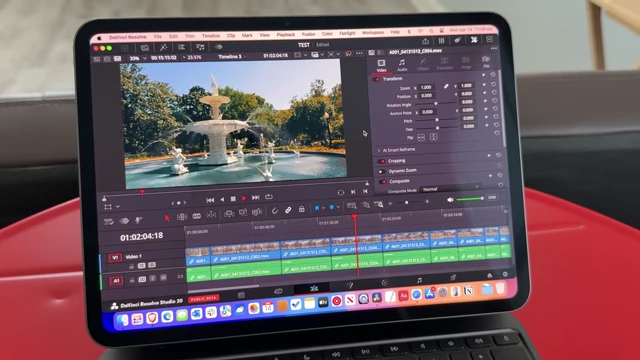Expand the AI Smart Reframe section
This screenshot has height=360, width=640.
click(379, 151)
